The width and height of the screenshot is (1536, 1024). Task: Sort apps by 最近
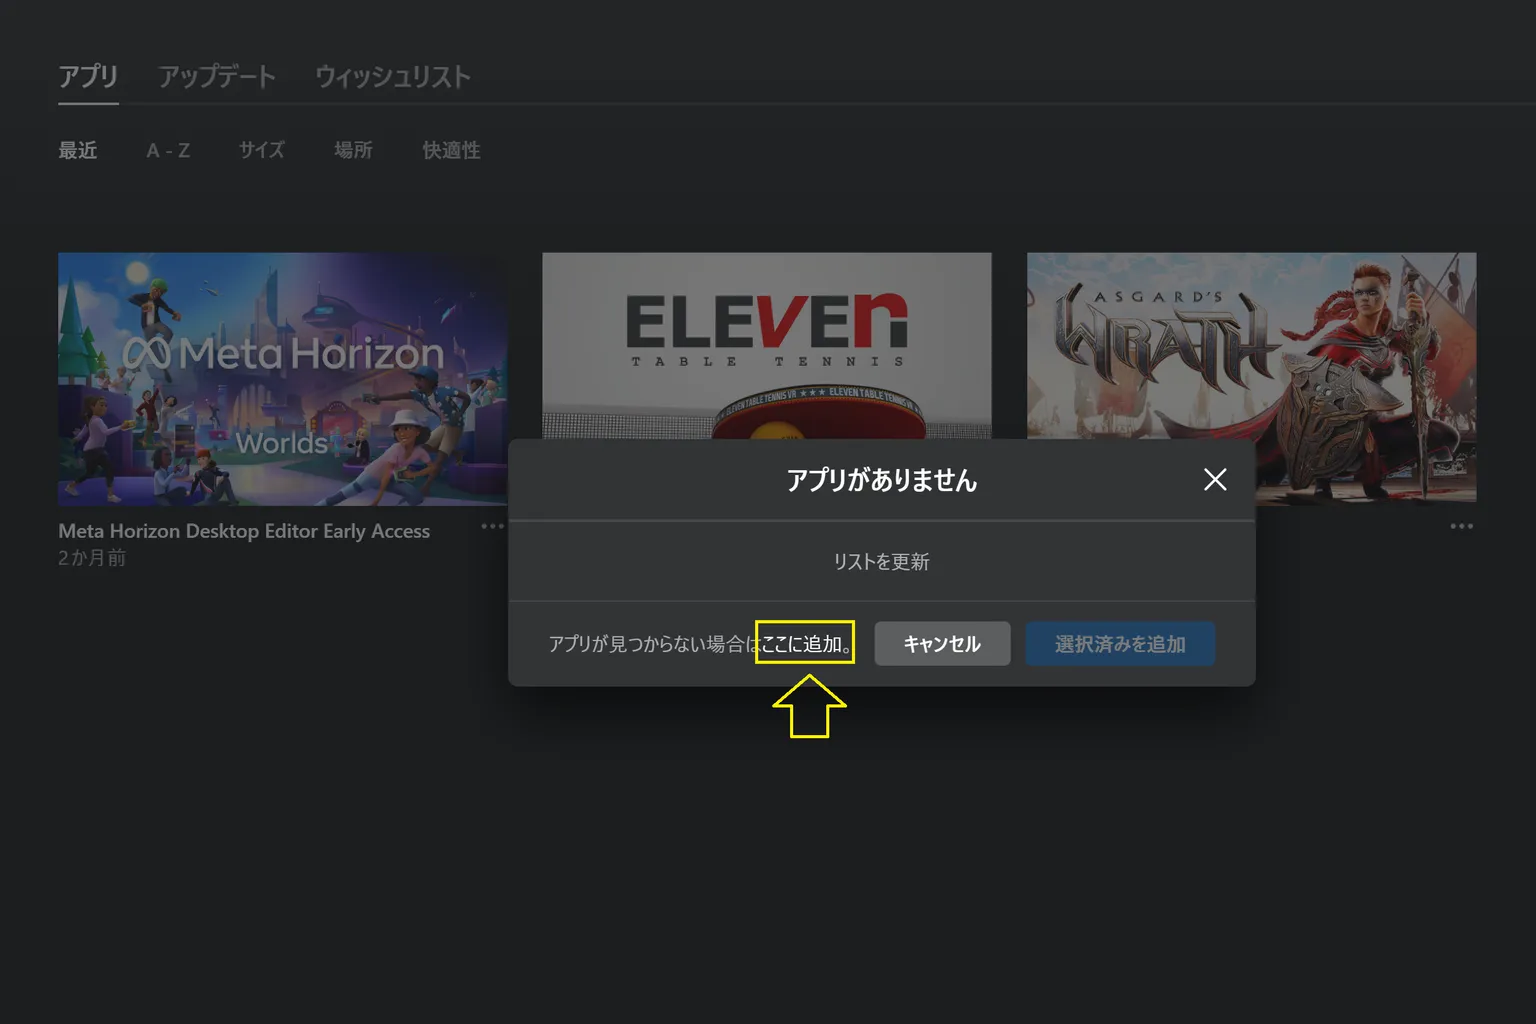(78, 150)
